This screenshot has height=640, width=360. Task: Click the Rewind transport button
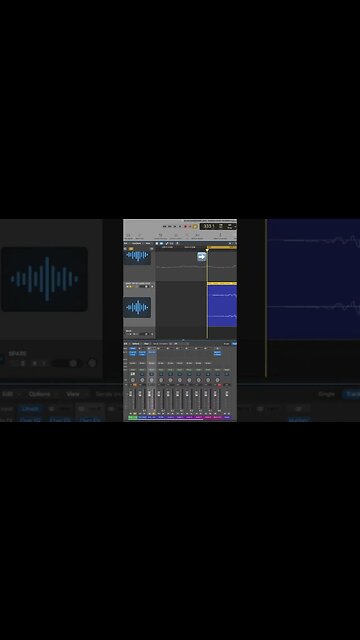164,226
